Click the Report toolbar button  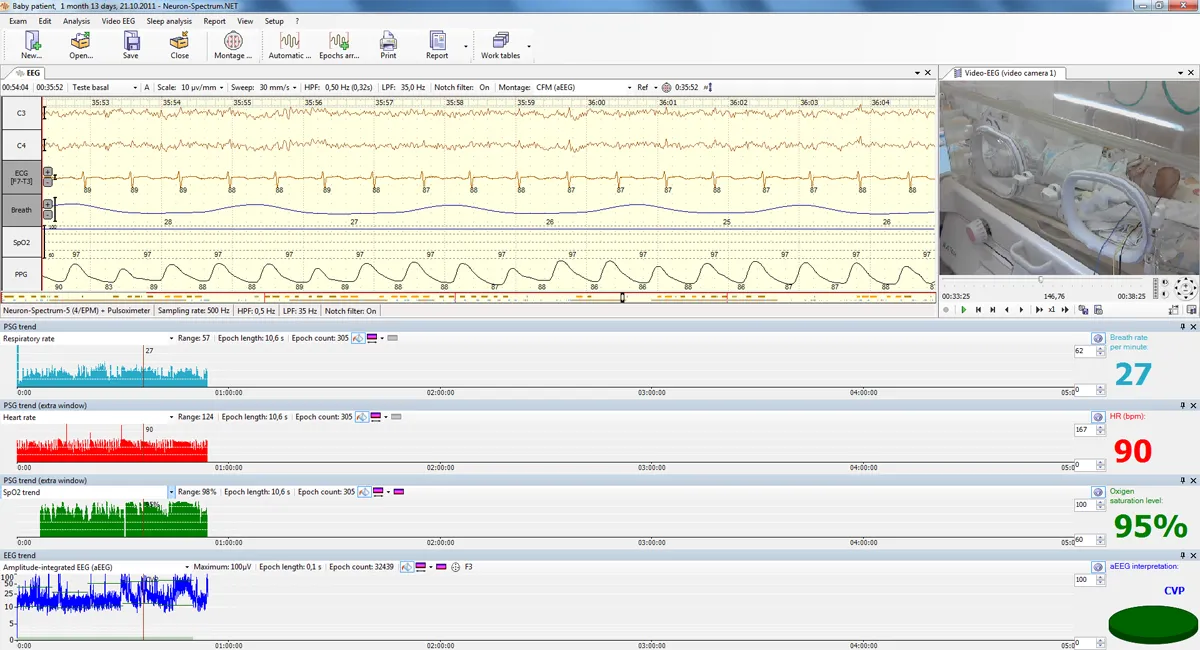(437, 42)
